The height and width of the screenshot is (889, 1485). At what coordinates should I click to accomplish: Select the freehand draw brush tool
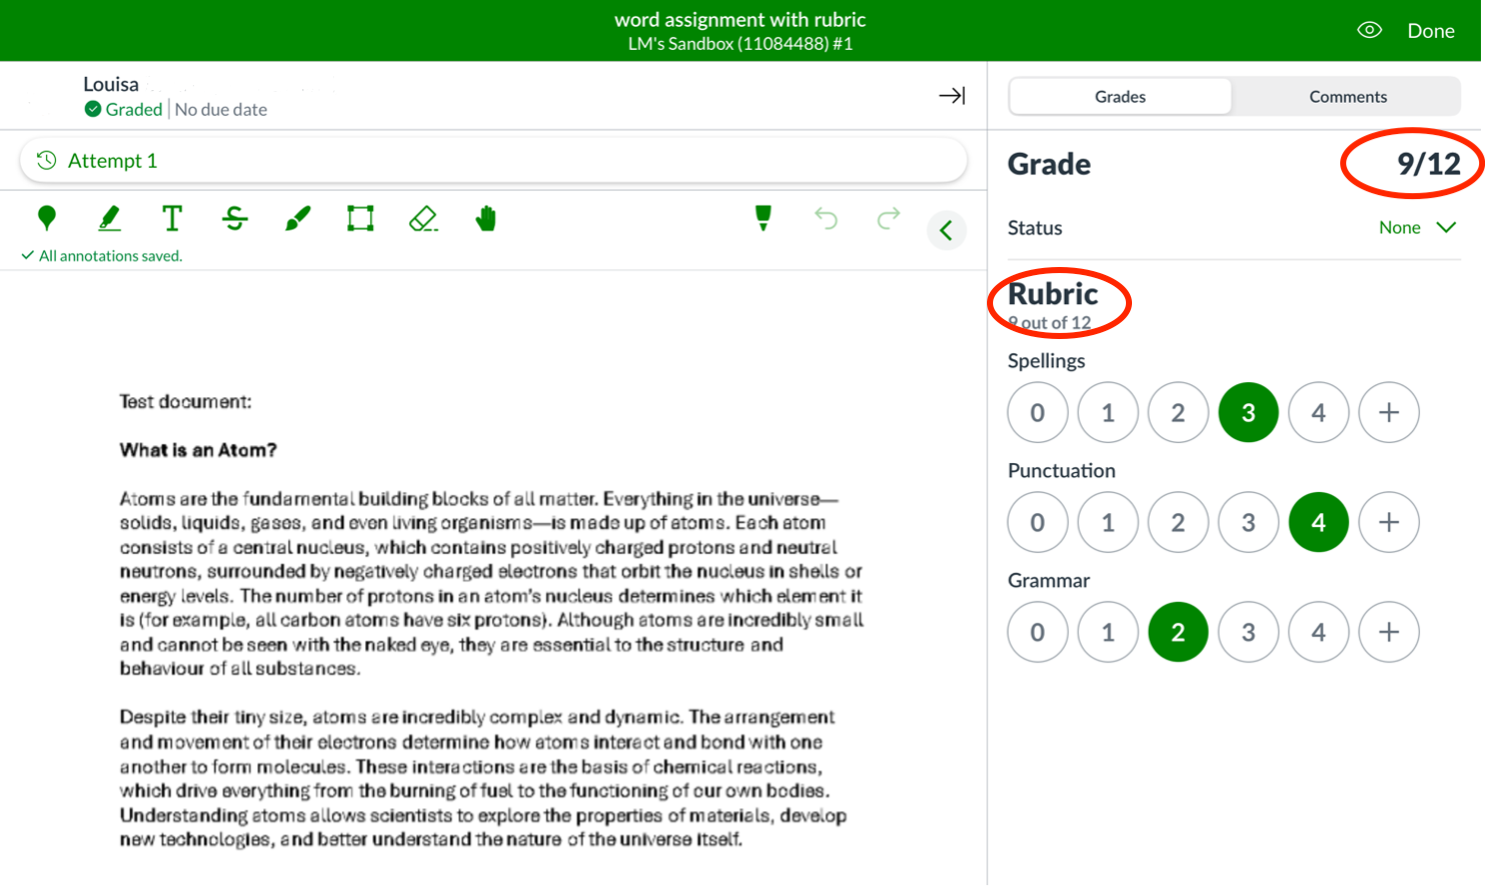[x=298, y=218]
